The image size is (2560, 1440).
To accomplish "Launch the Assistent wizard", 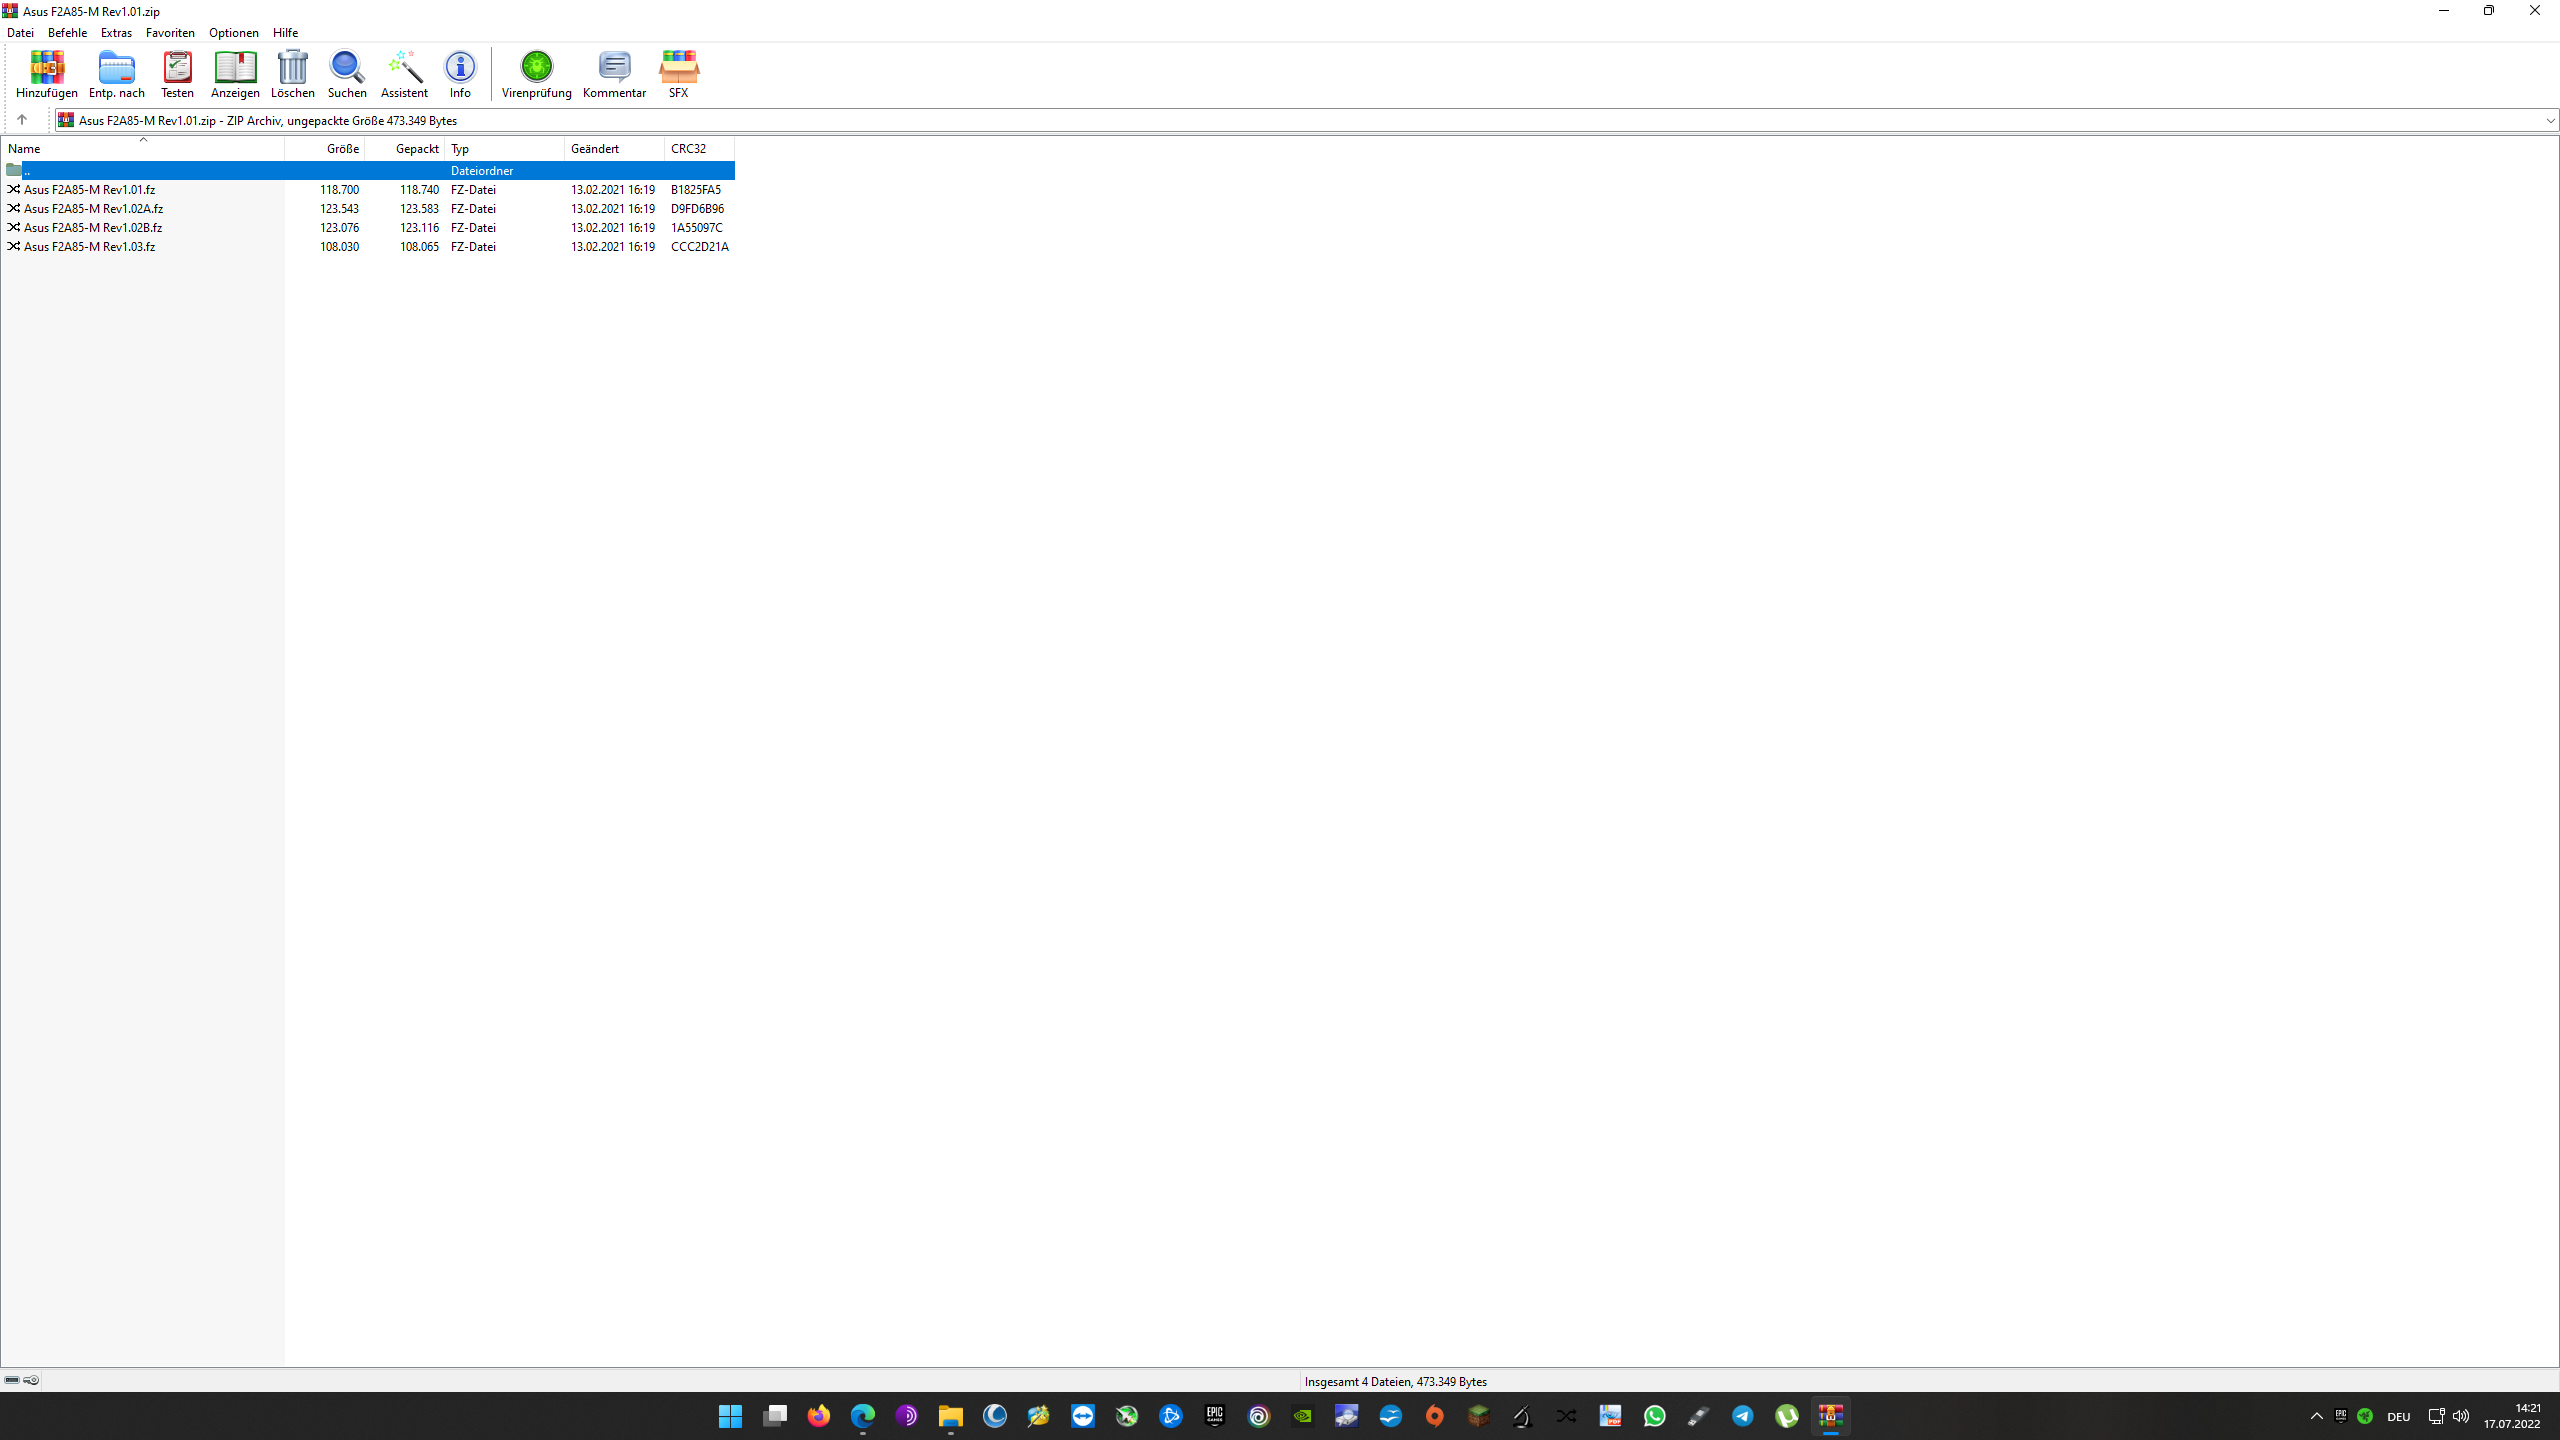I will coord(404,74).
